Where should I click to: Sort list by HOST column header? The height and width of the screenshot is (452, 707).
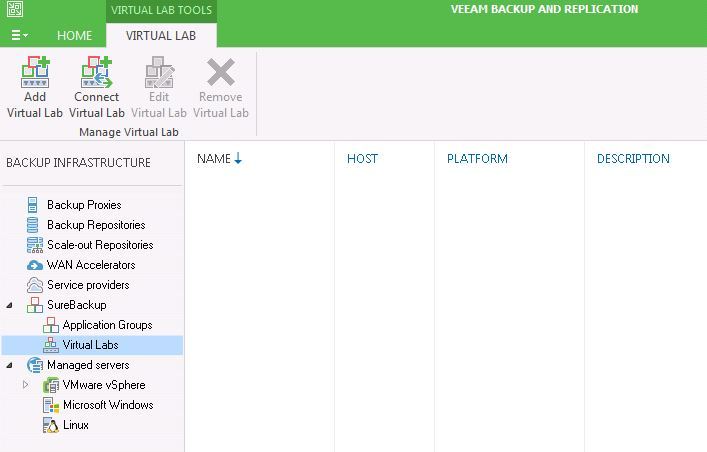pos(363,159)
